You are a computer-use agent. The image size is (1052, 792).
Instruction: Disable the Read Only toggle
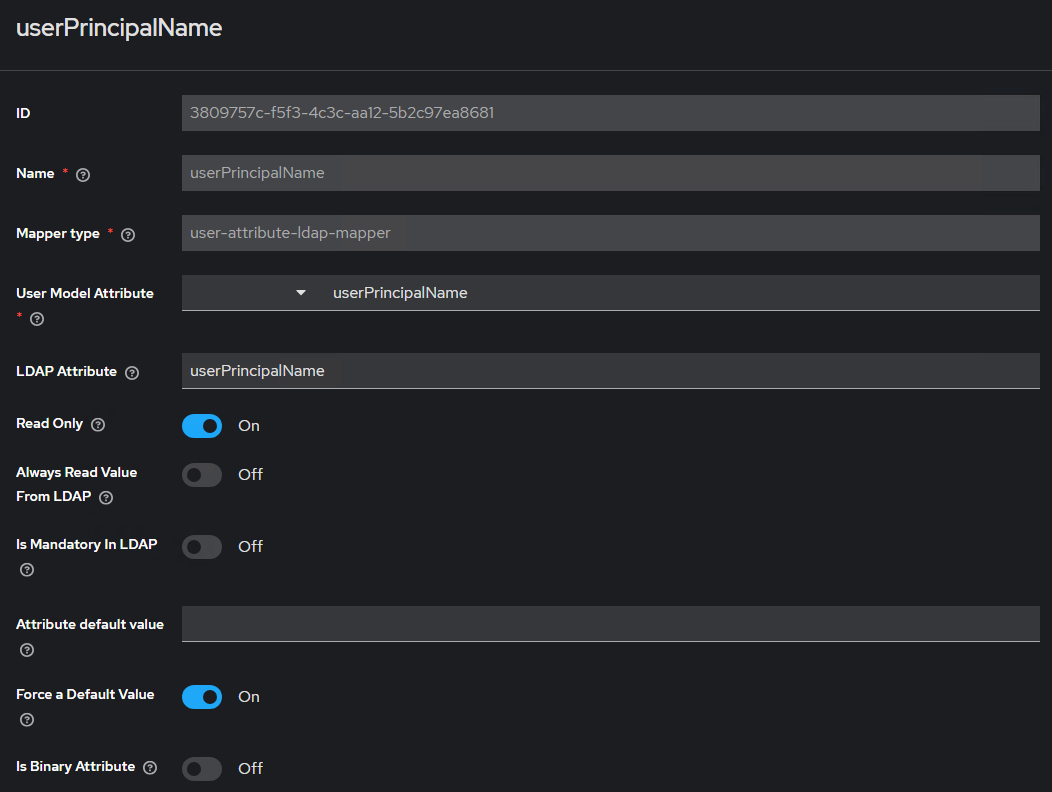click(202, 426)
